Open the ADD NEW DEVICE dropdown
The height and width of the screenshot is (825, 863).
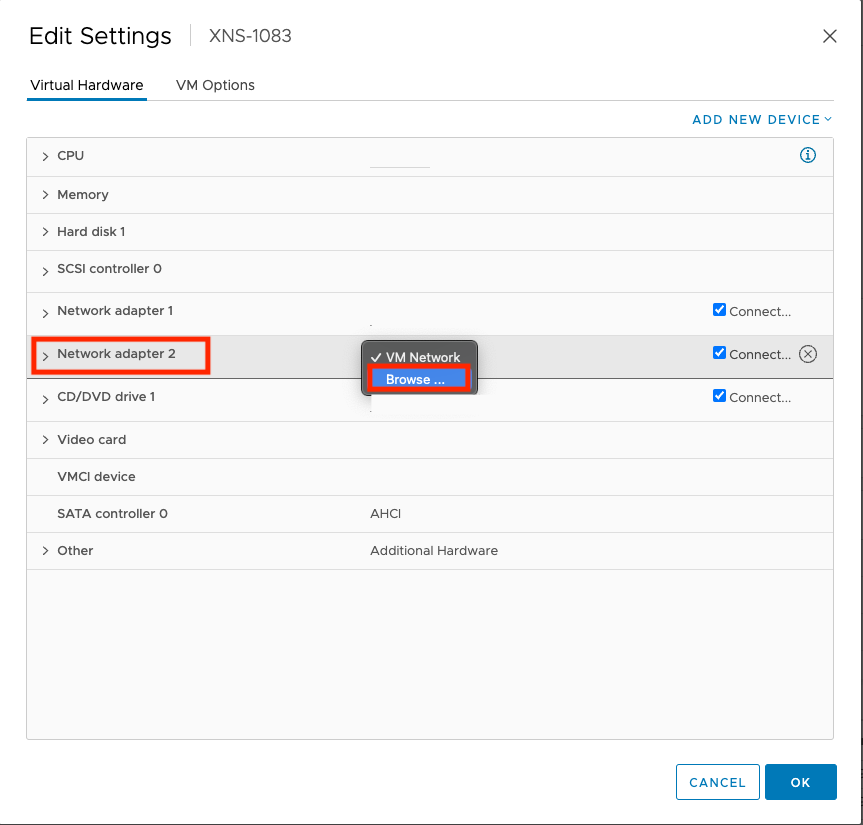point(762,119)
